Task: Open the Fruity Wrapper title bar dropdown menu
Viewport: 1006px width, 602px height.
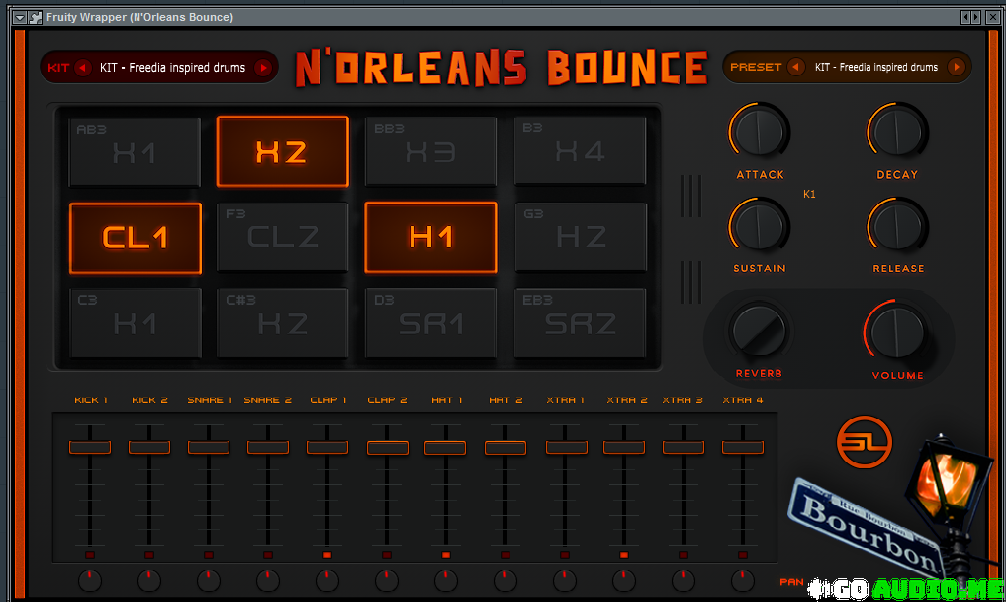Action: 19,17
